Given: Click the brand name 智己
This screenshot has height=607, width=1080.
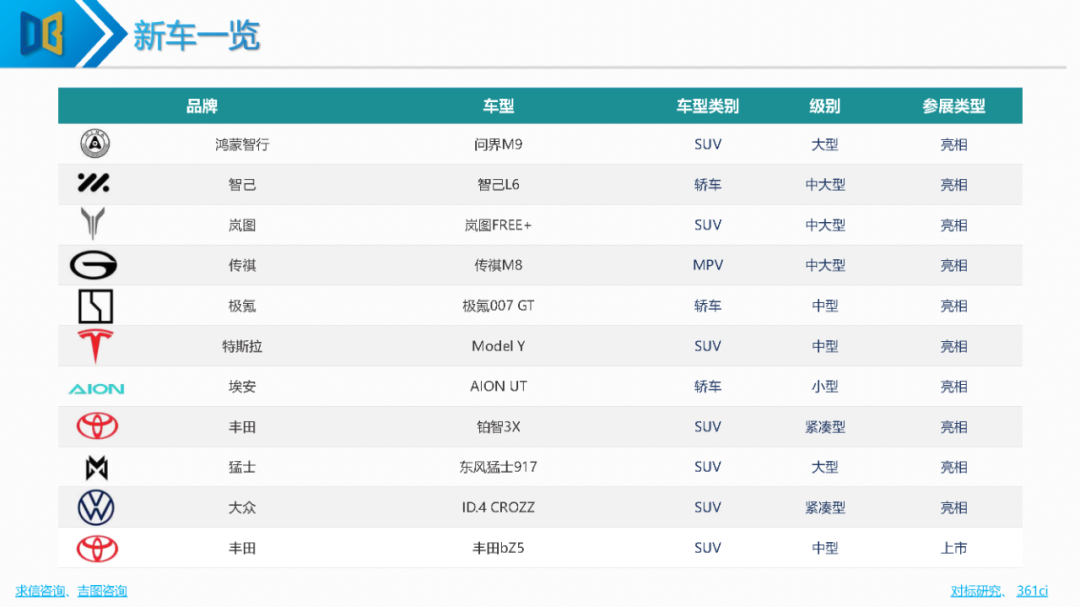Looking at the screenshot, I should pyautogui.click(x=242, y=185).
